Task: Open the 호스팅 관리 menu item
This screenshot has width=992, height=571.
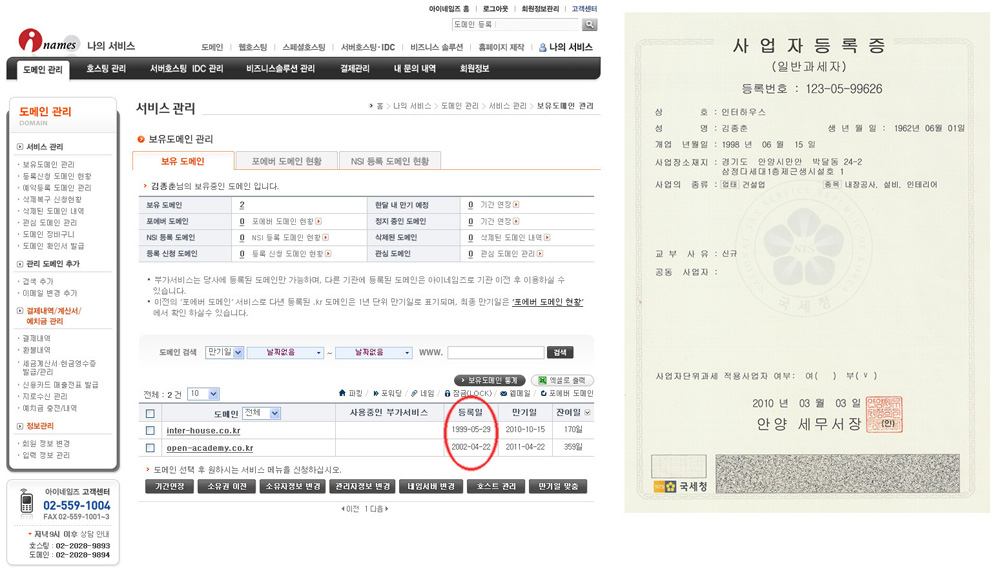Action: (106, 69)
